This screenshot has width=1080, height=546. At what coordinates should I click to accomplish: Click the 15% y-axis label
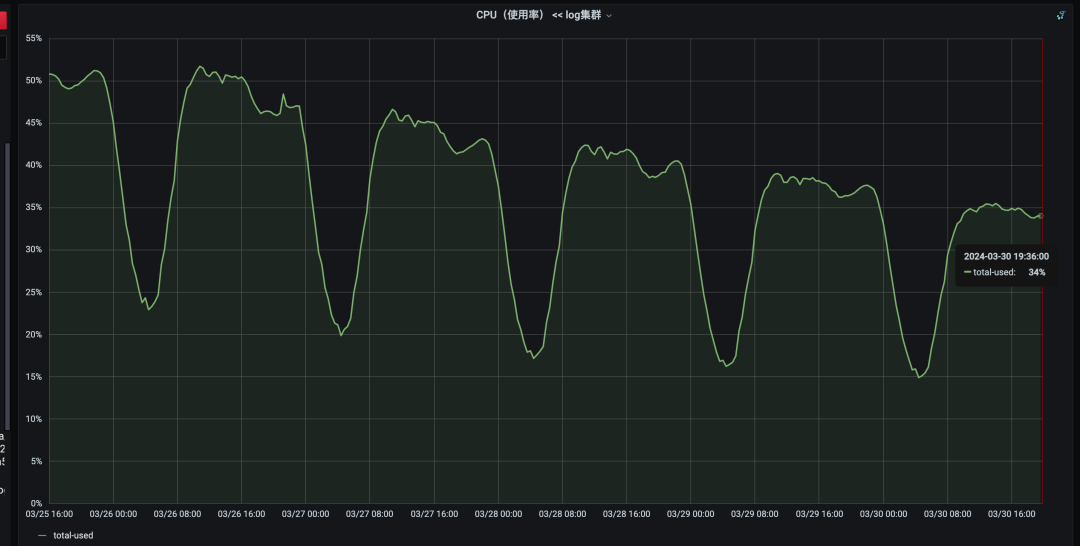click(34, 377)
